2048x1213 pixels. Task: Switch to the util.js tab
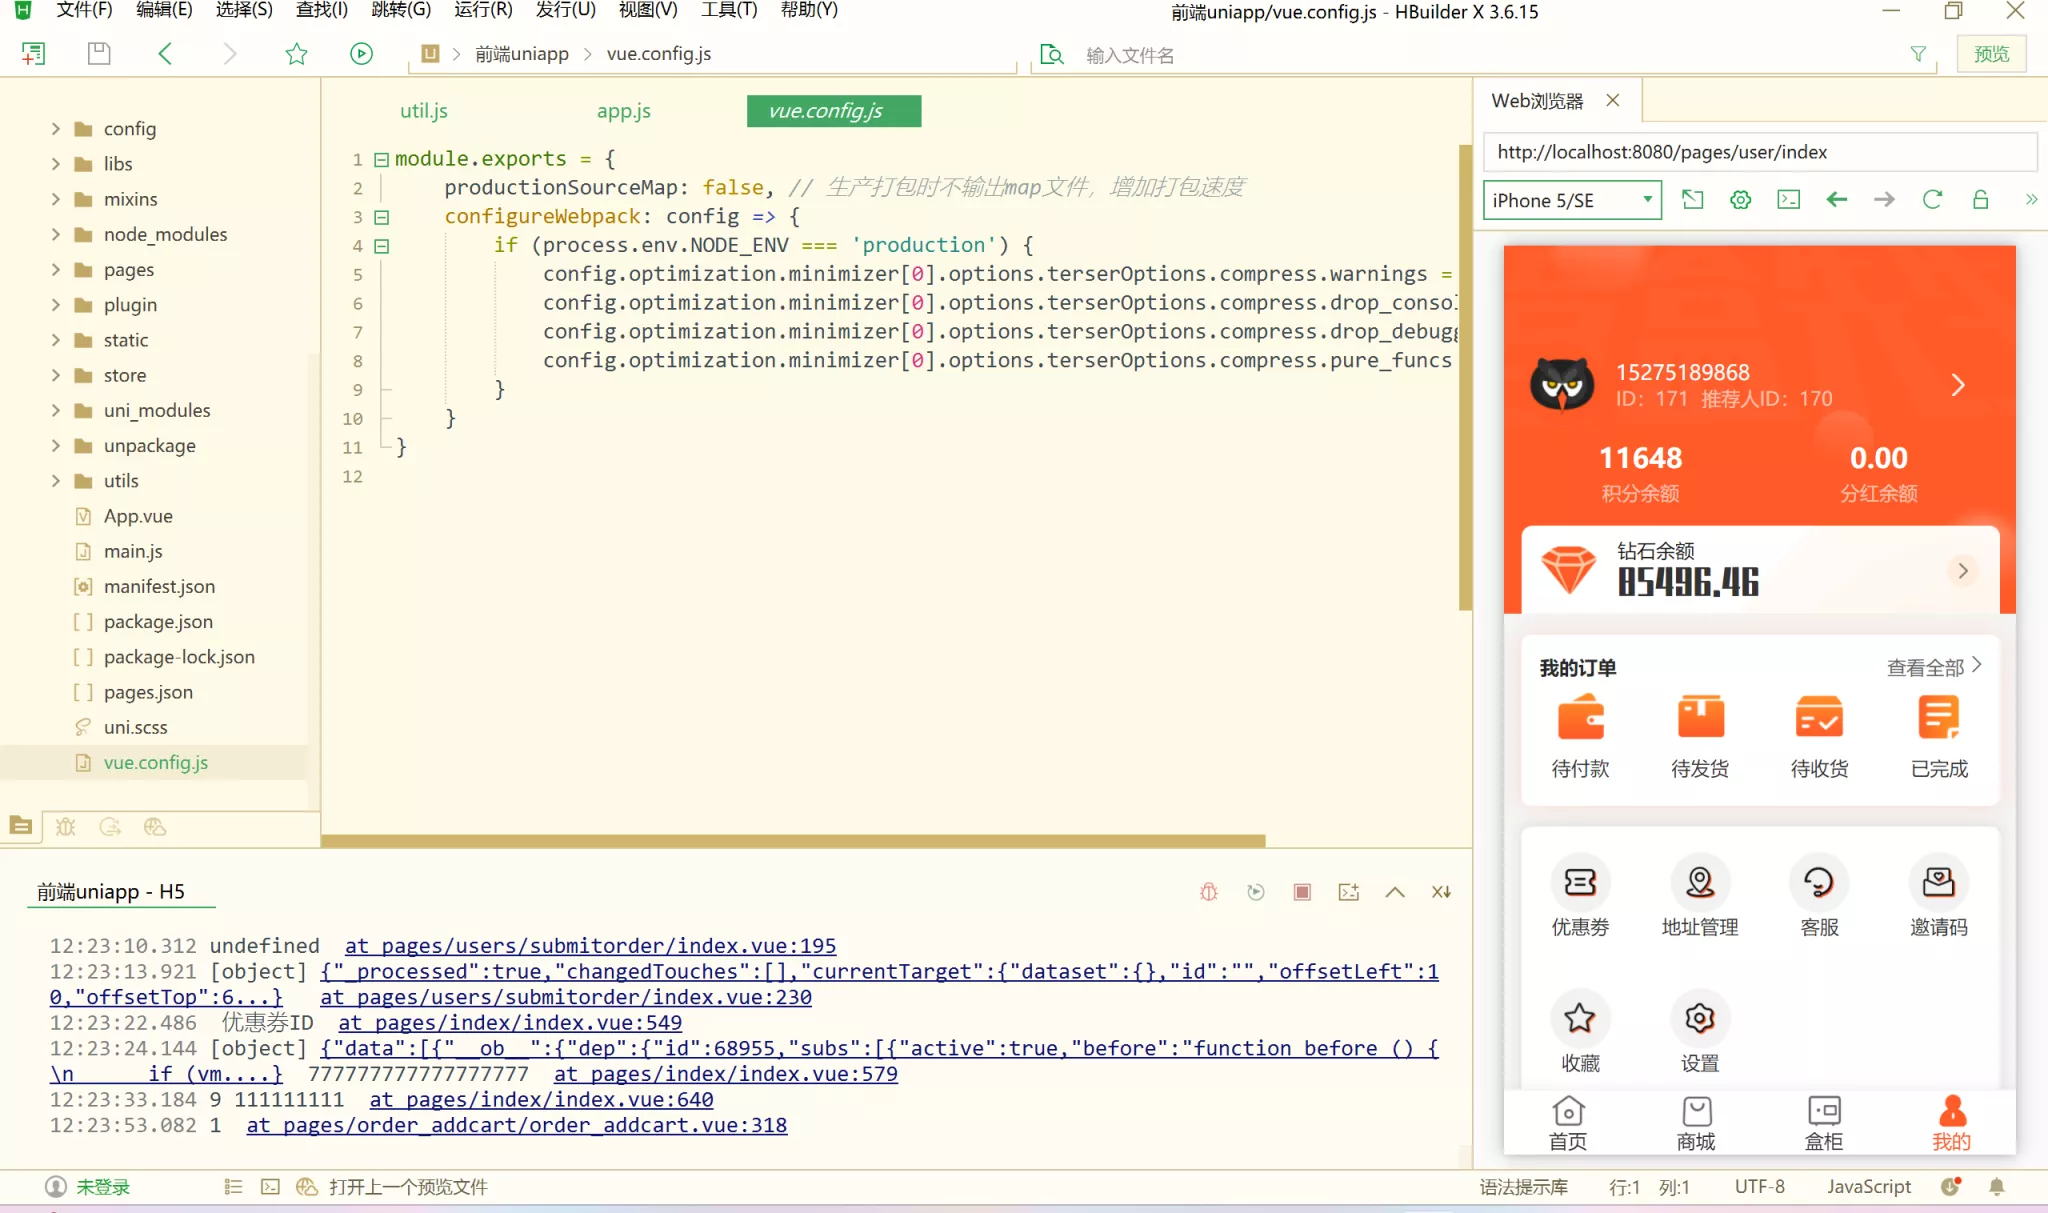424,111
